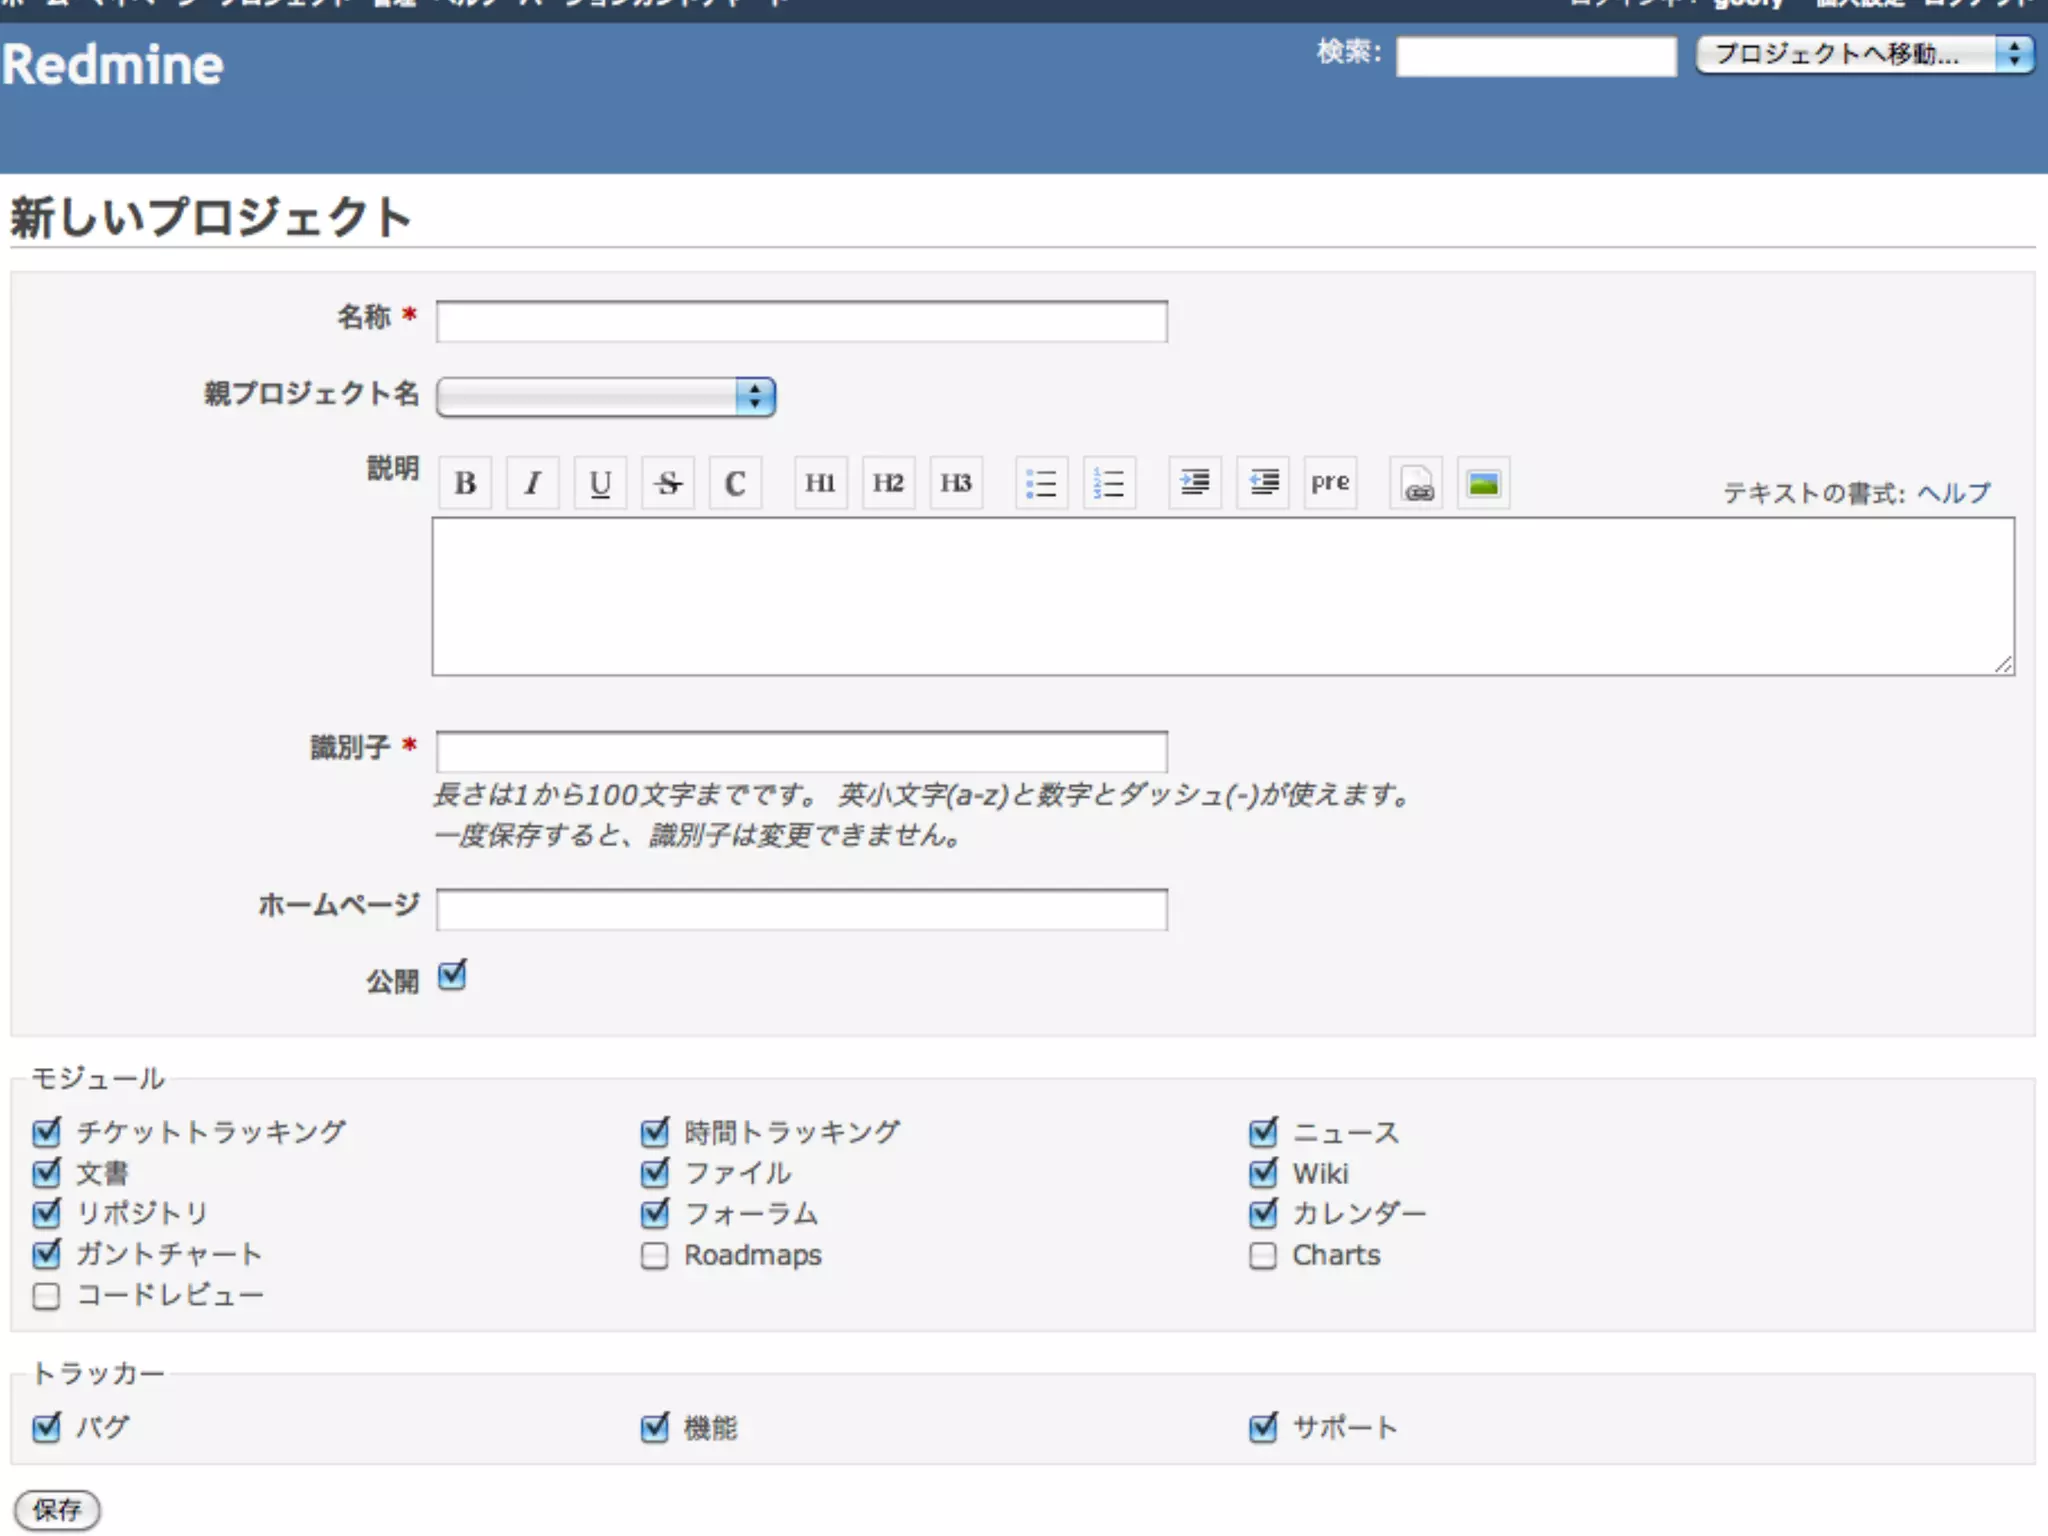
Task: Insert H2 heading via toolbar
Action: [888, 484]
